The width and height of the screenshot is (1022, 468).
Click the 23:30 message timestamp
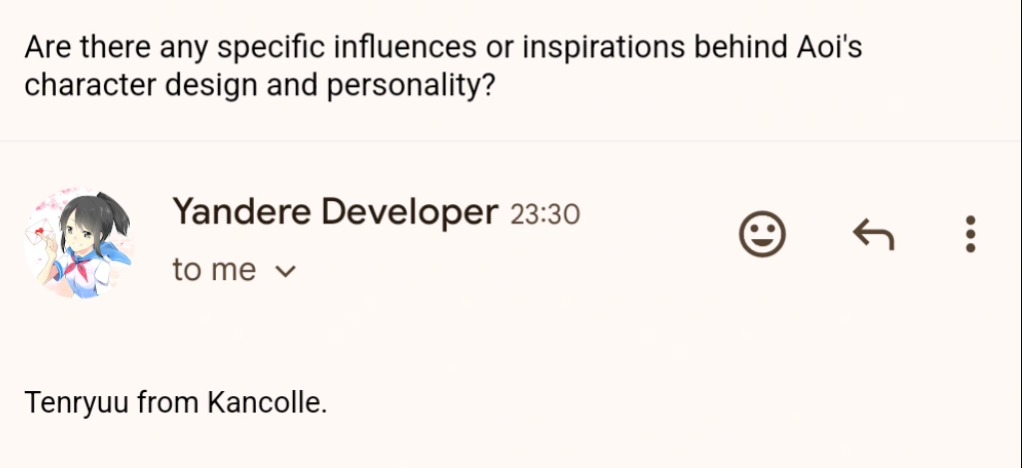(x=545, y=214)
